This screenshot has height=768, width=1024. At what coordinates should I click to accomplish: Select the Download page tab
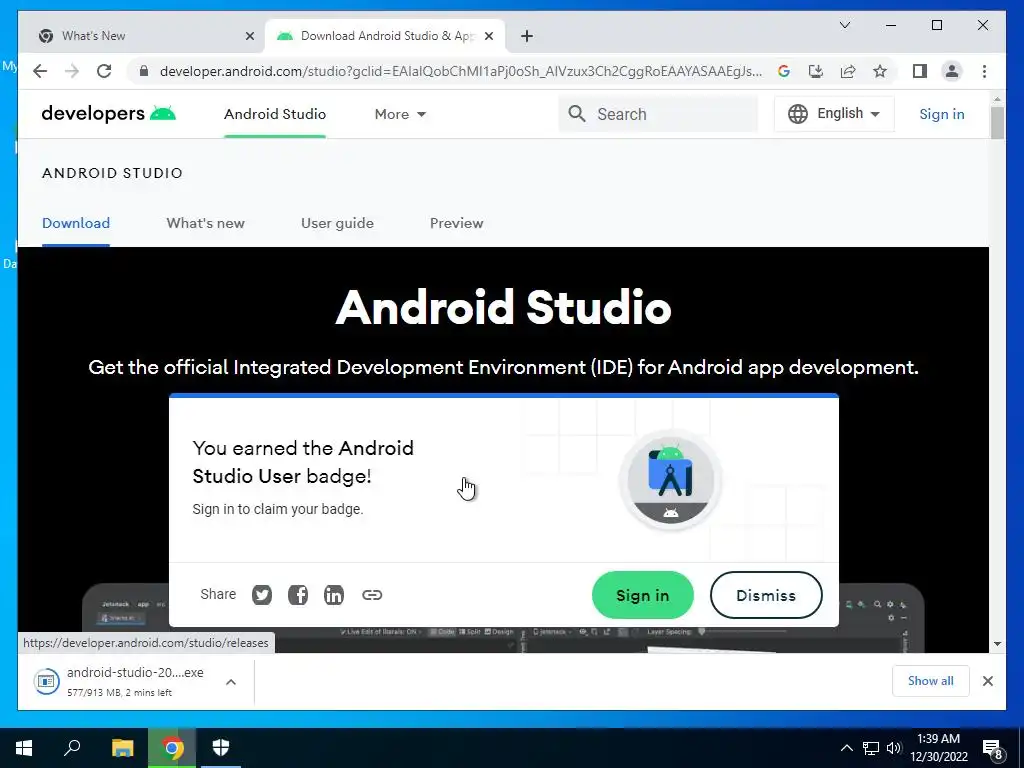[x=76, y=223]
